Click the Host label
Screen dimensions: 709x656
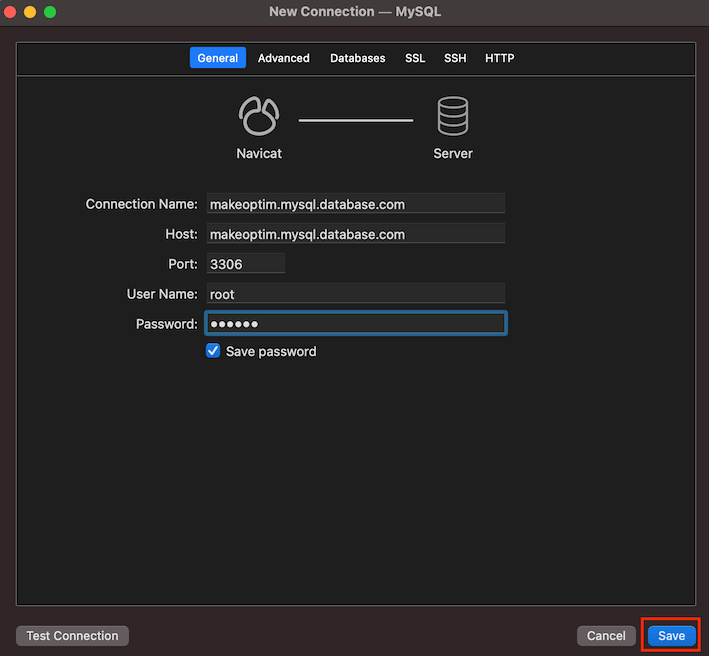(181, 234)
